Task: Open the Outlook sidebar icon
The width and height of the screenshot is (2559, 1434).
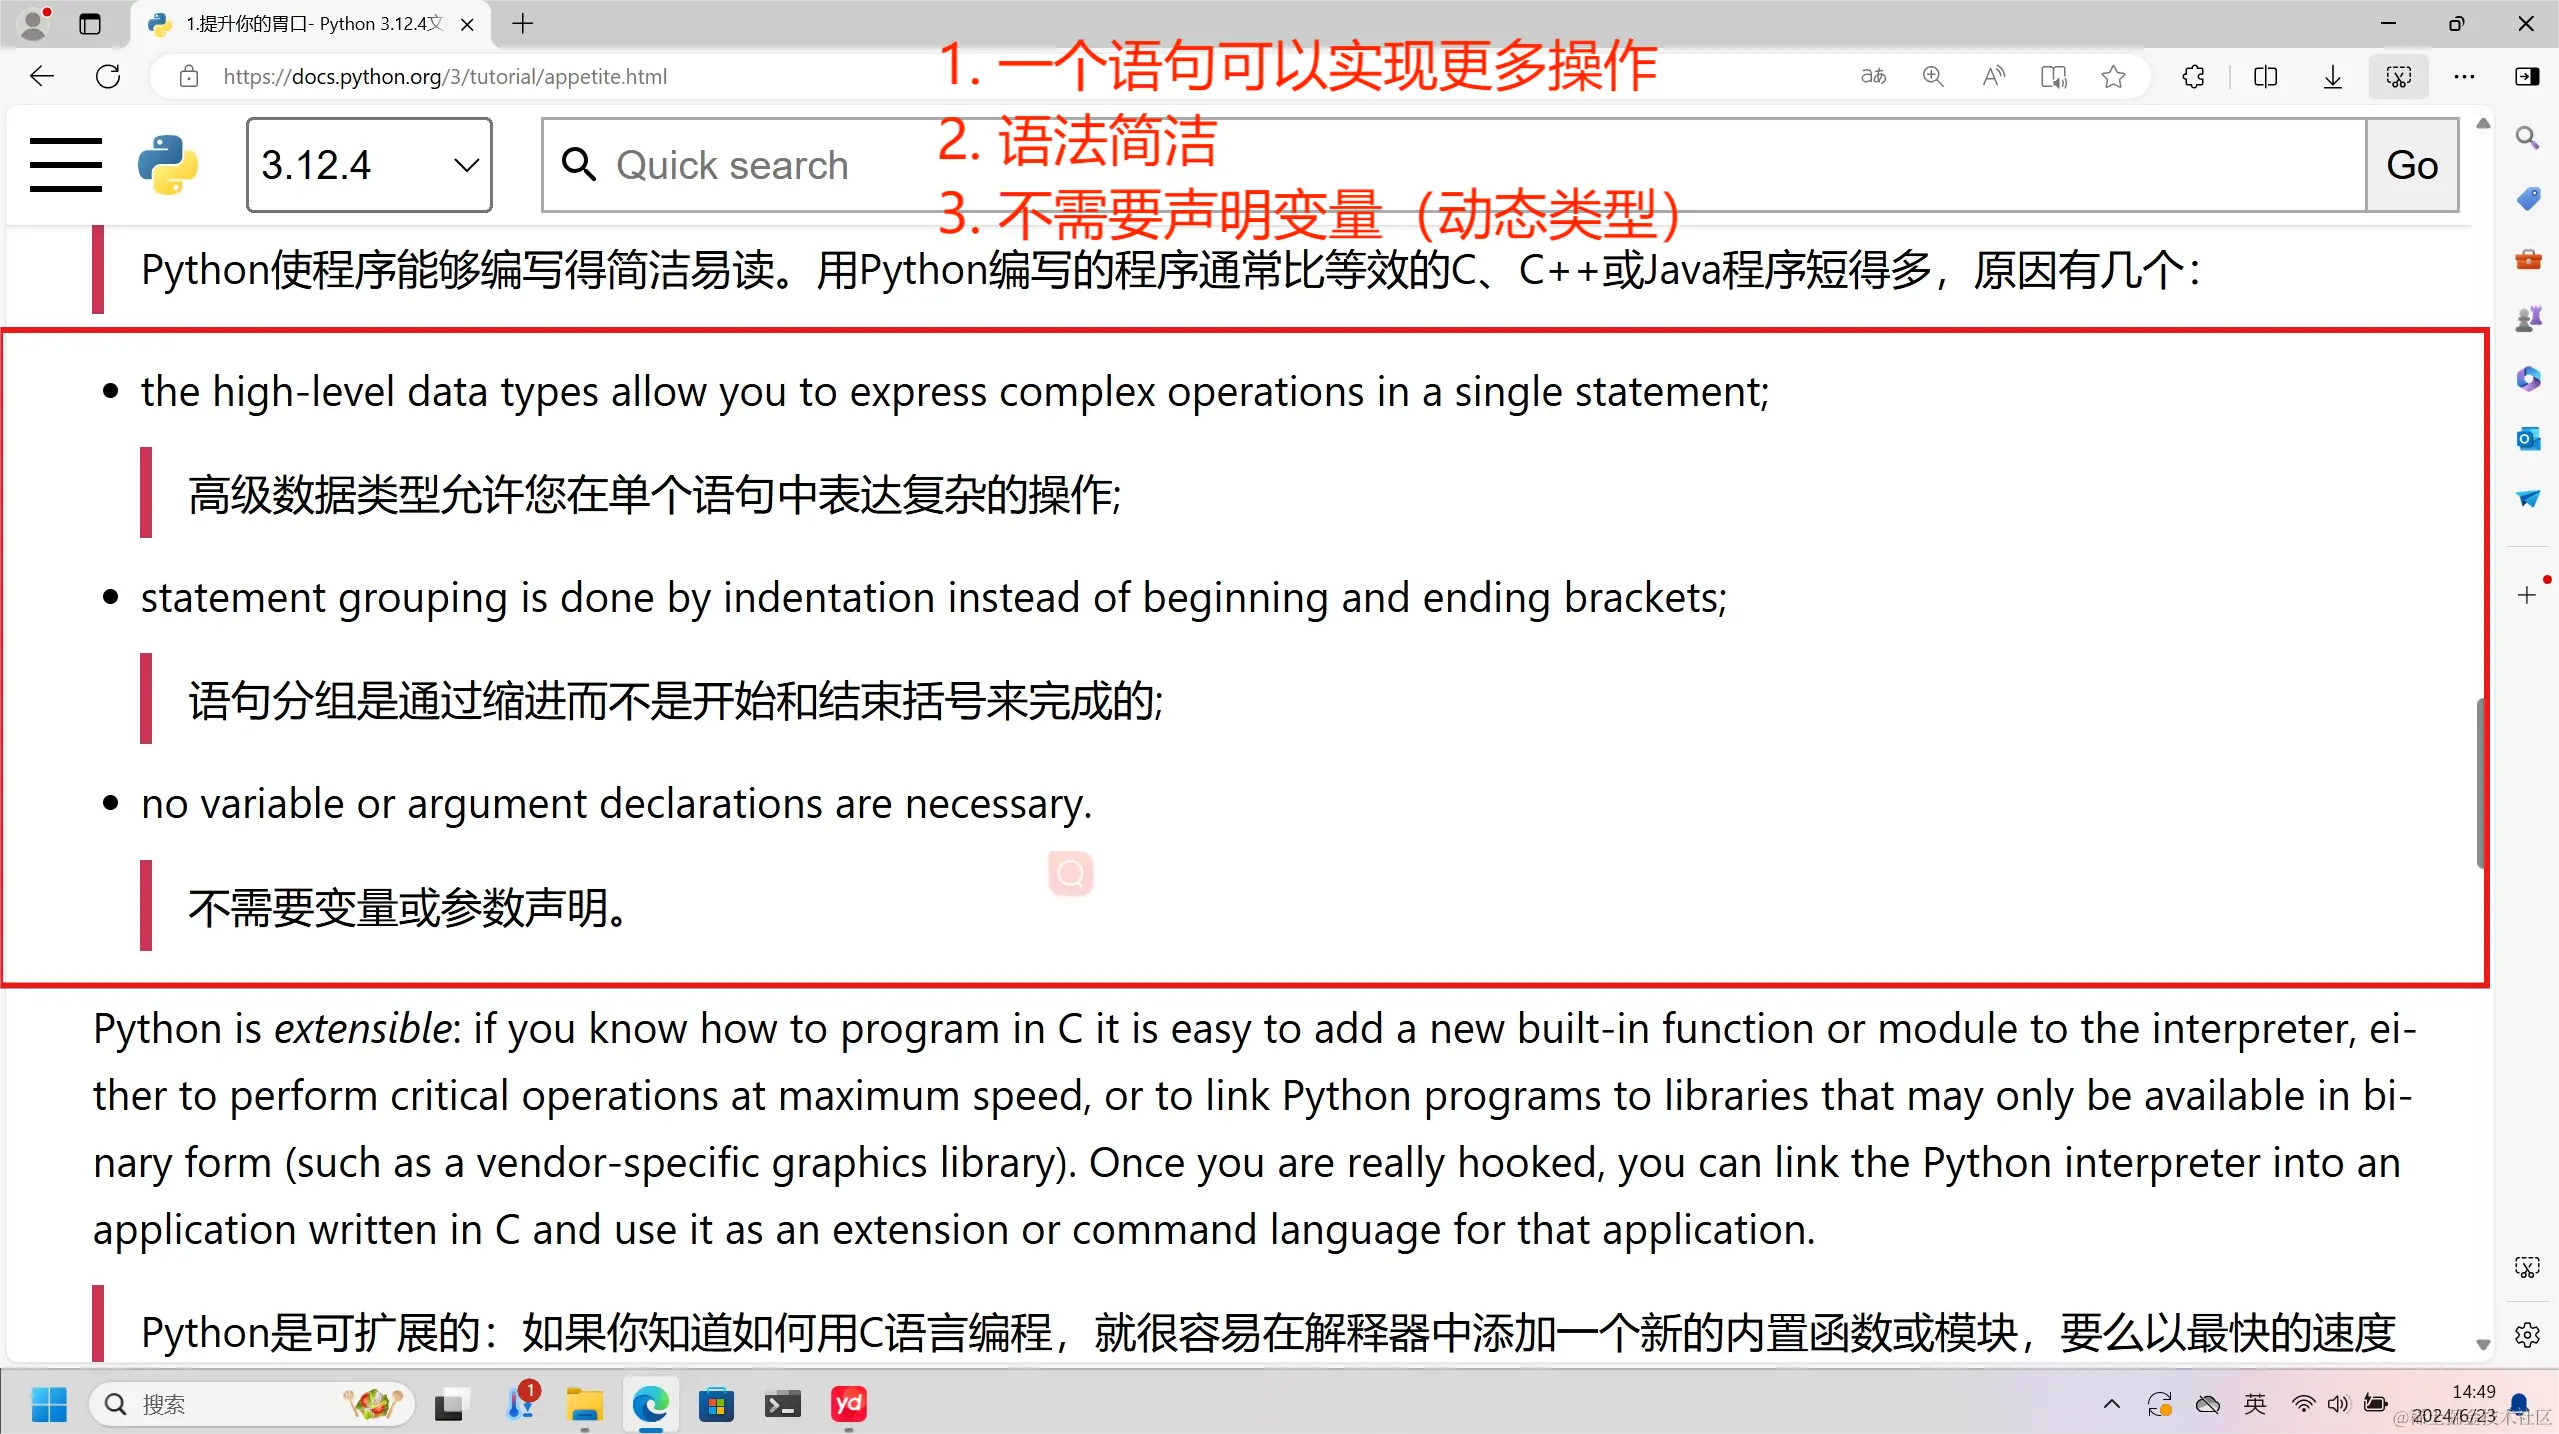Action: [x=2527, y=438]
